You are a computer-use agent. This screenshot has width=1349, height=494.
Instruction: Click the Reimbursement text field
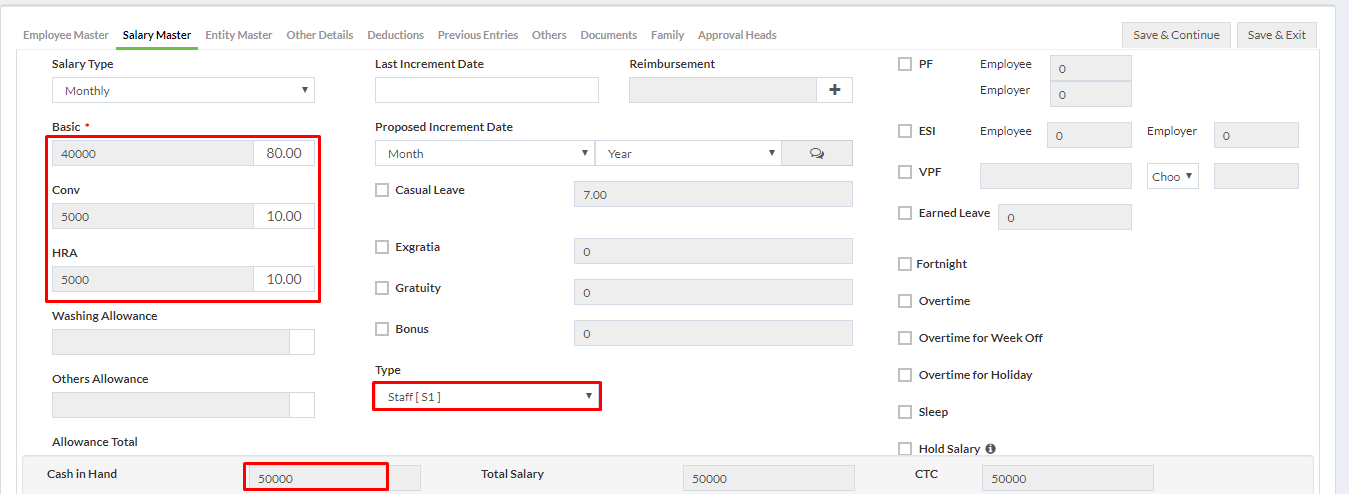tap(723, 90)
